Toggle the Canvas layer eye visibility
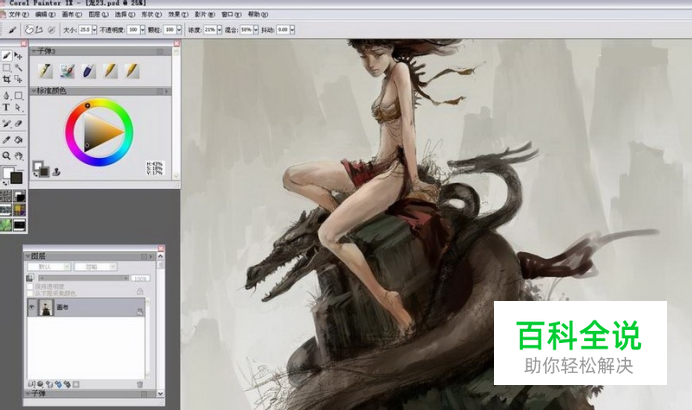 pos(32,307)
